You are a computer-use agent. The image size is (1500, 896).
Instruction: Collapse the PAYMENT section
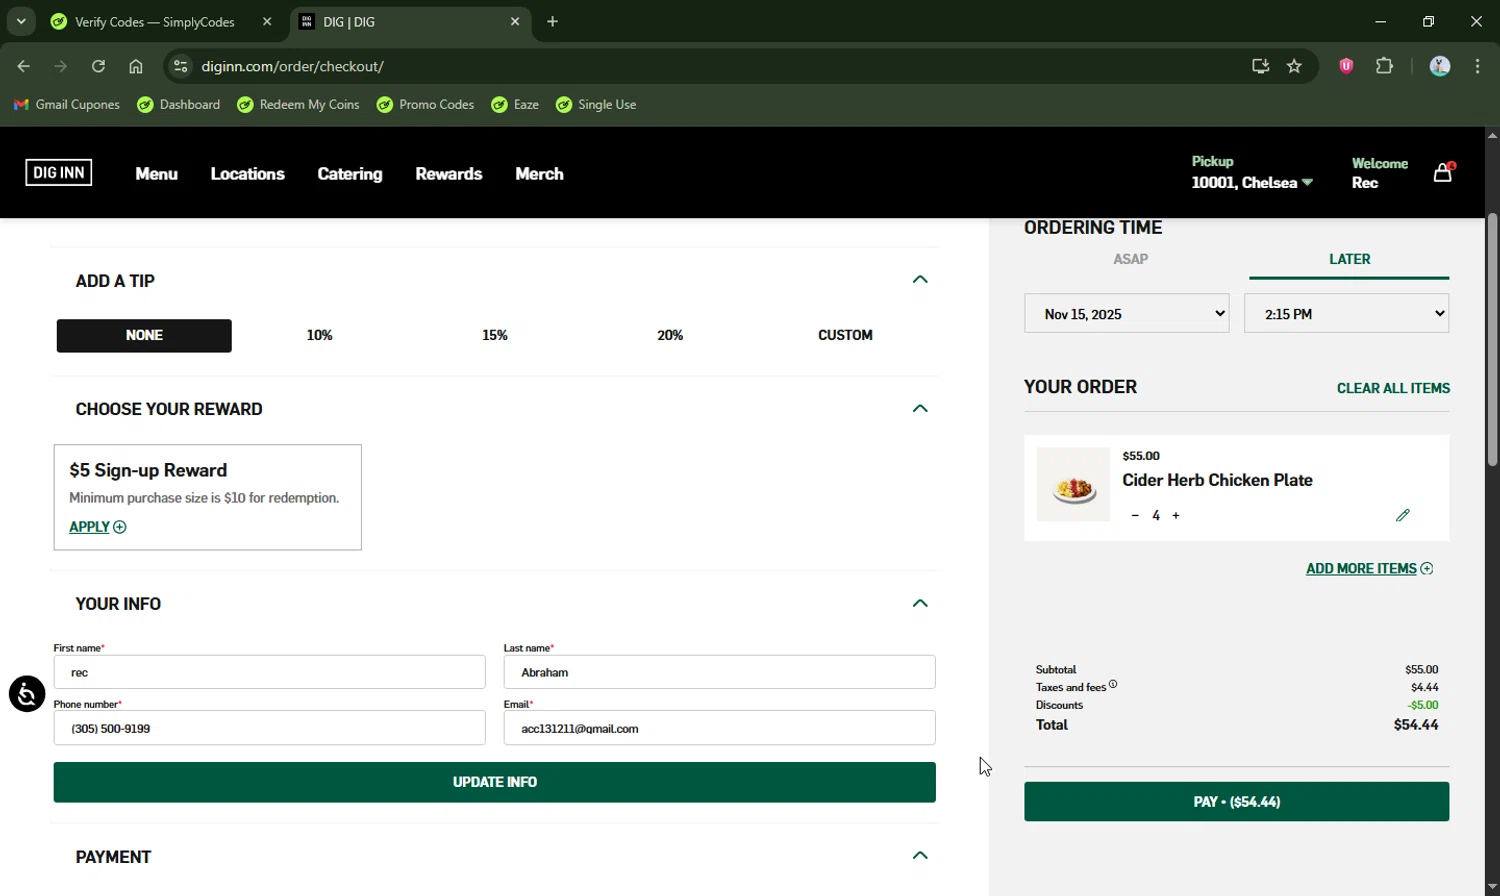pyautogui.click(x=920, y=856)
